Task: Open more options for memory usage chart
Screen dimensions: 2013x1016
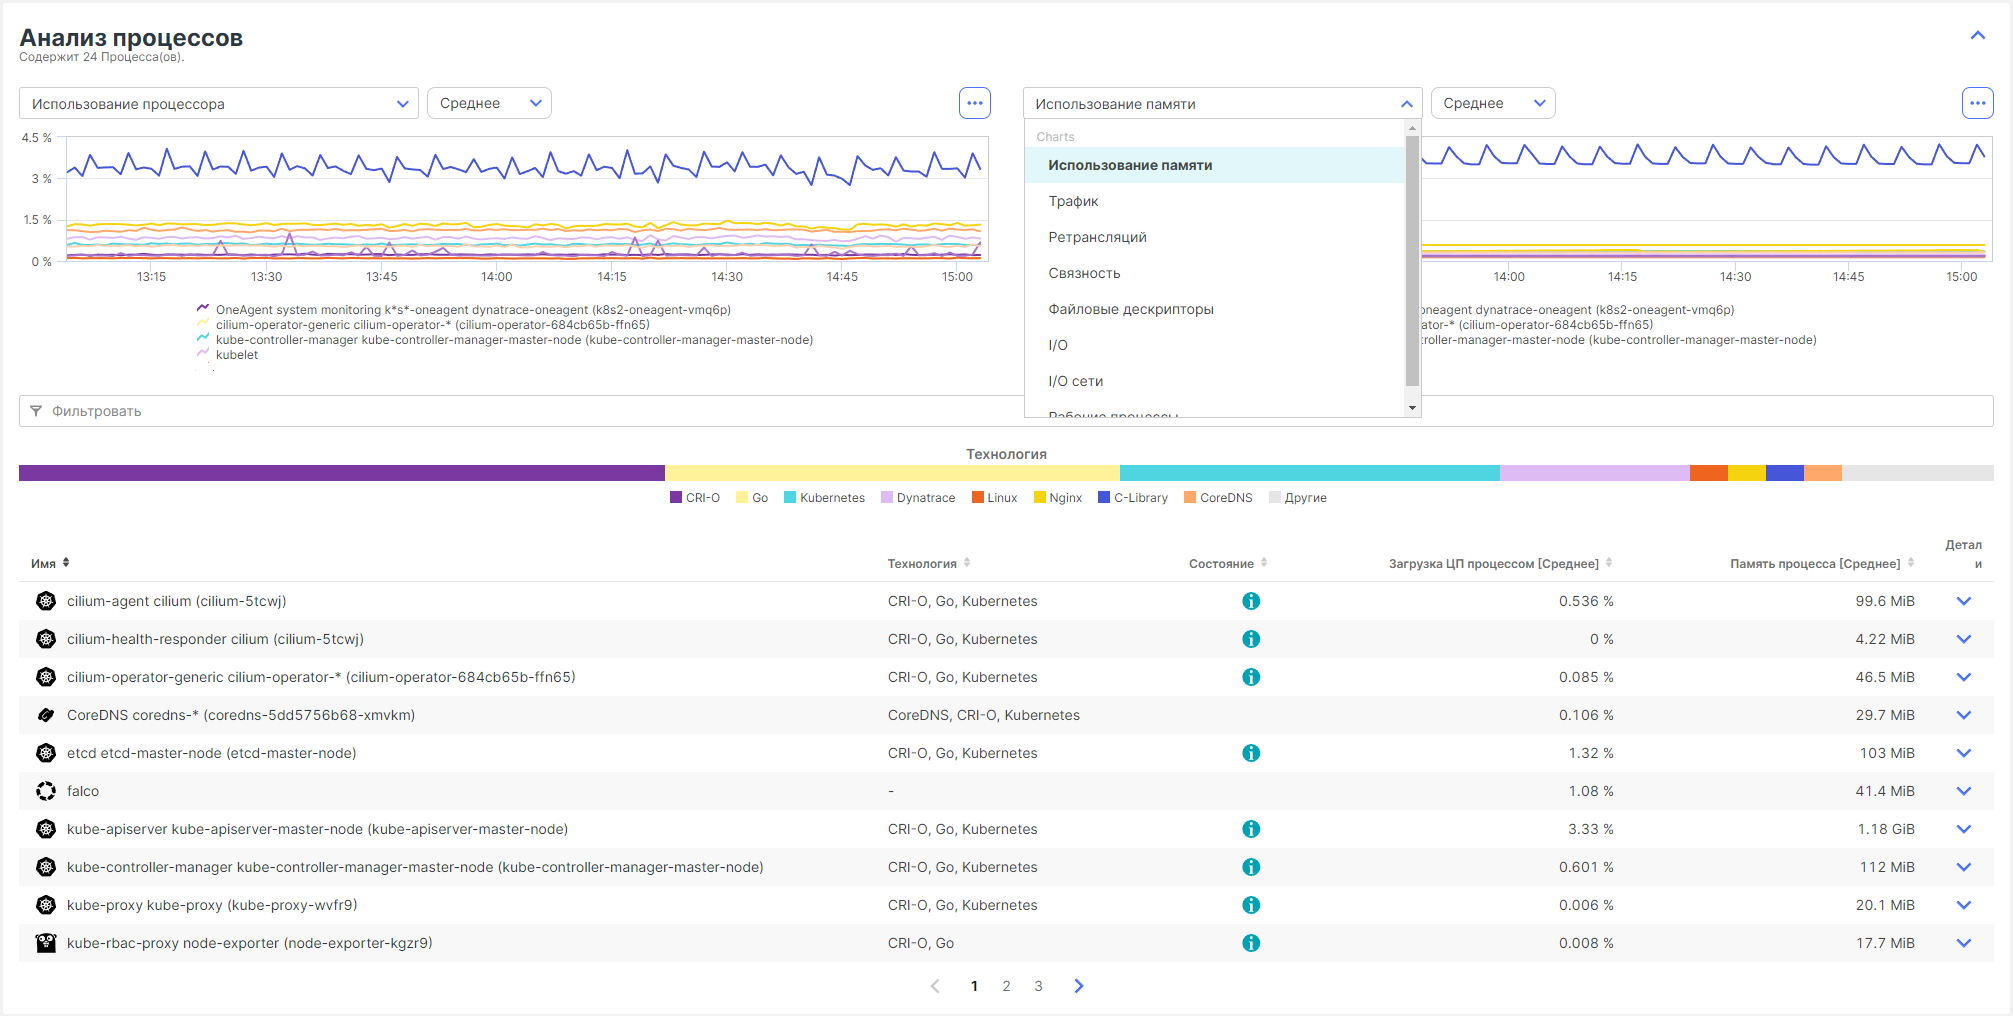Action: 1977,103
